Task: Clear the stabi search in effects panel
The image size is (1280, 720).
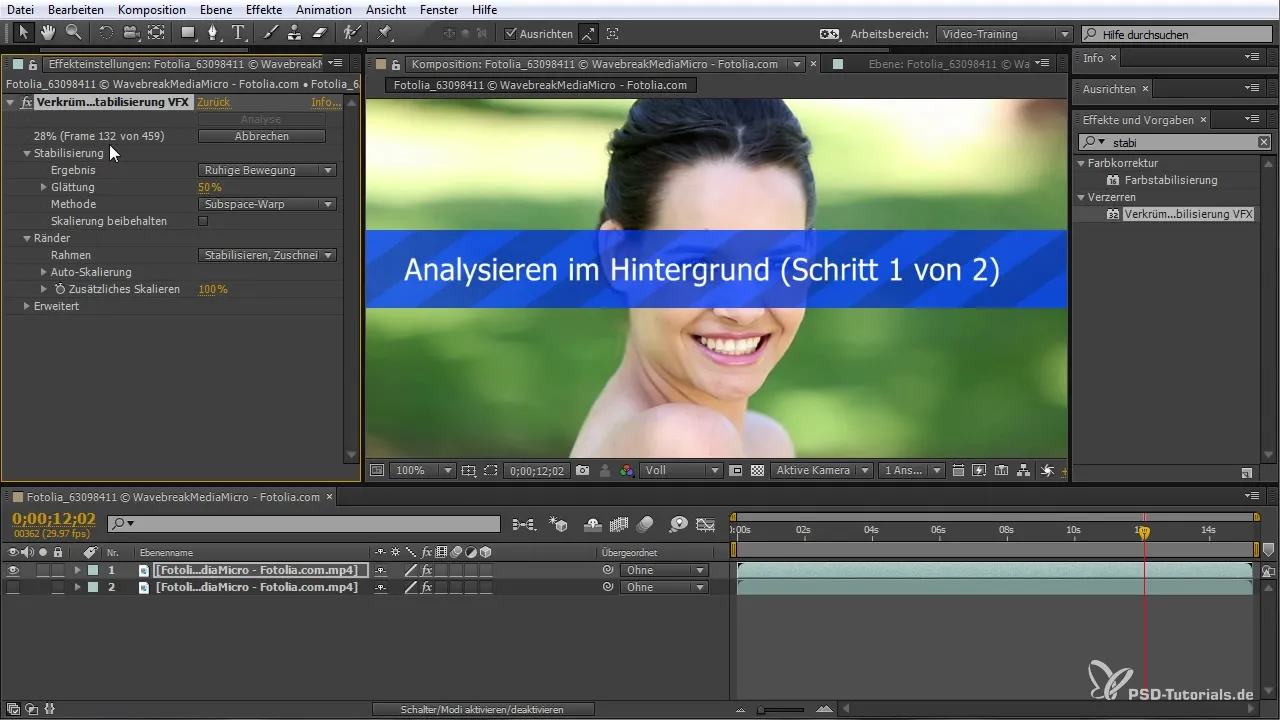Action: click(x=1263, y=142)
